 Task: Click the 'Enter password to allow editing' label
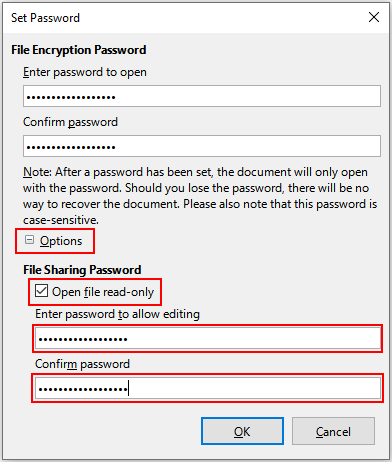(117, 314)
